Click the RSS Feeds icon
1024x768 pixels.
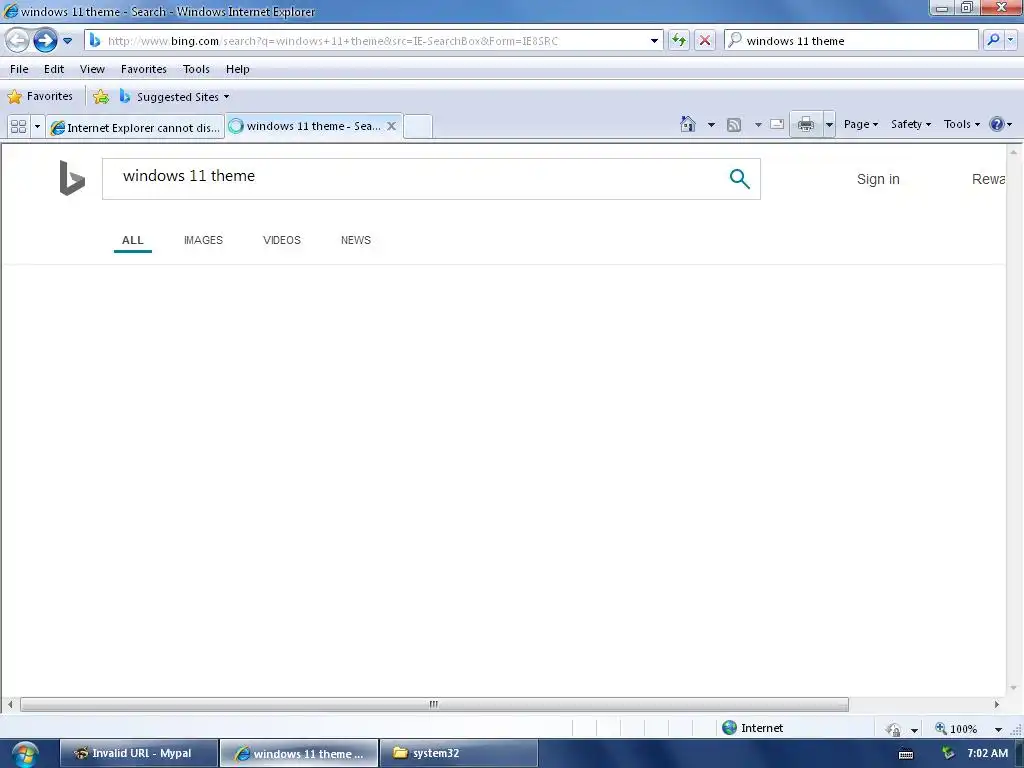734,125
